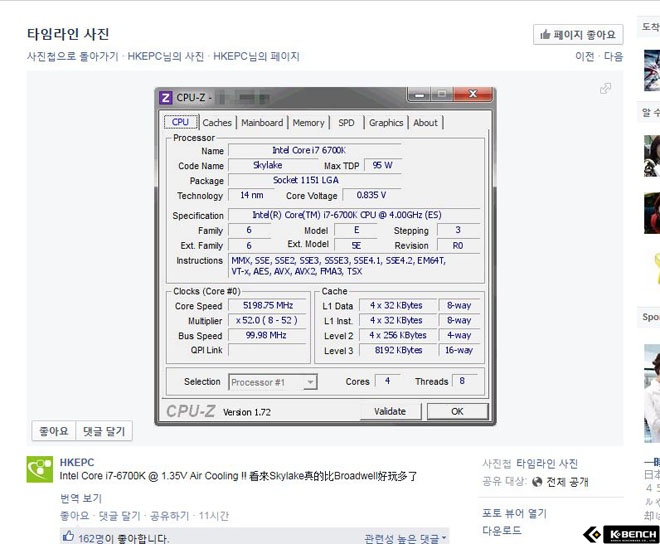Click the Multiplier value x 52.0 ( 8 - 52 )
The width and height of the screenshot is (660, 544).
click(x=268, y=320)
